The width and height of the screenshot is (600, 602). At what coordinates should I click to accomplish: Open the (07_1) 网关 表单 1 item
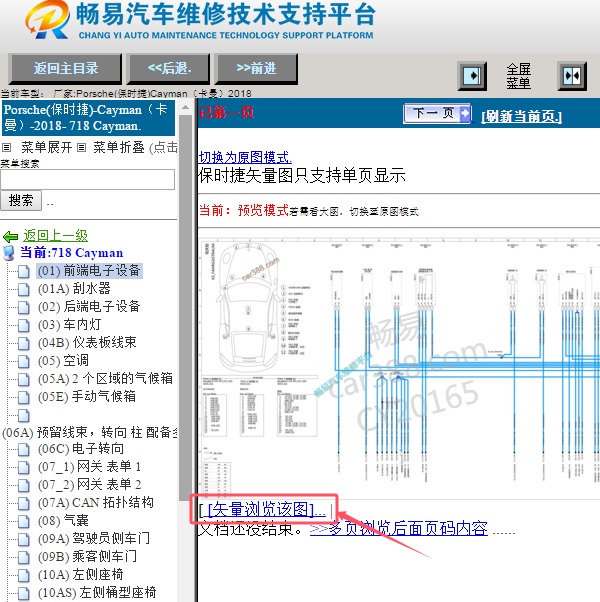pos(89,466)
